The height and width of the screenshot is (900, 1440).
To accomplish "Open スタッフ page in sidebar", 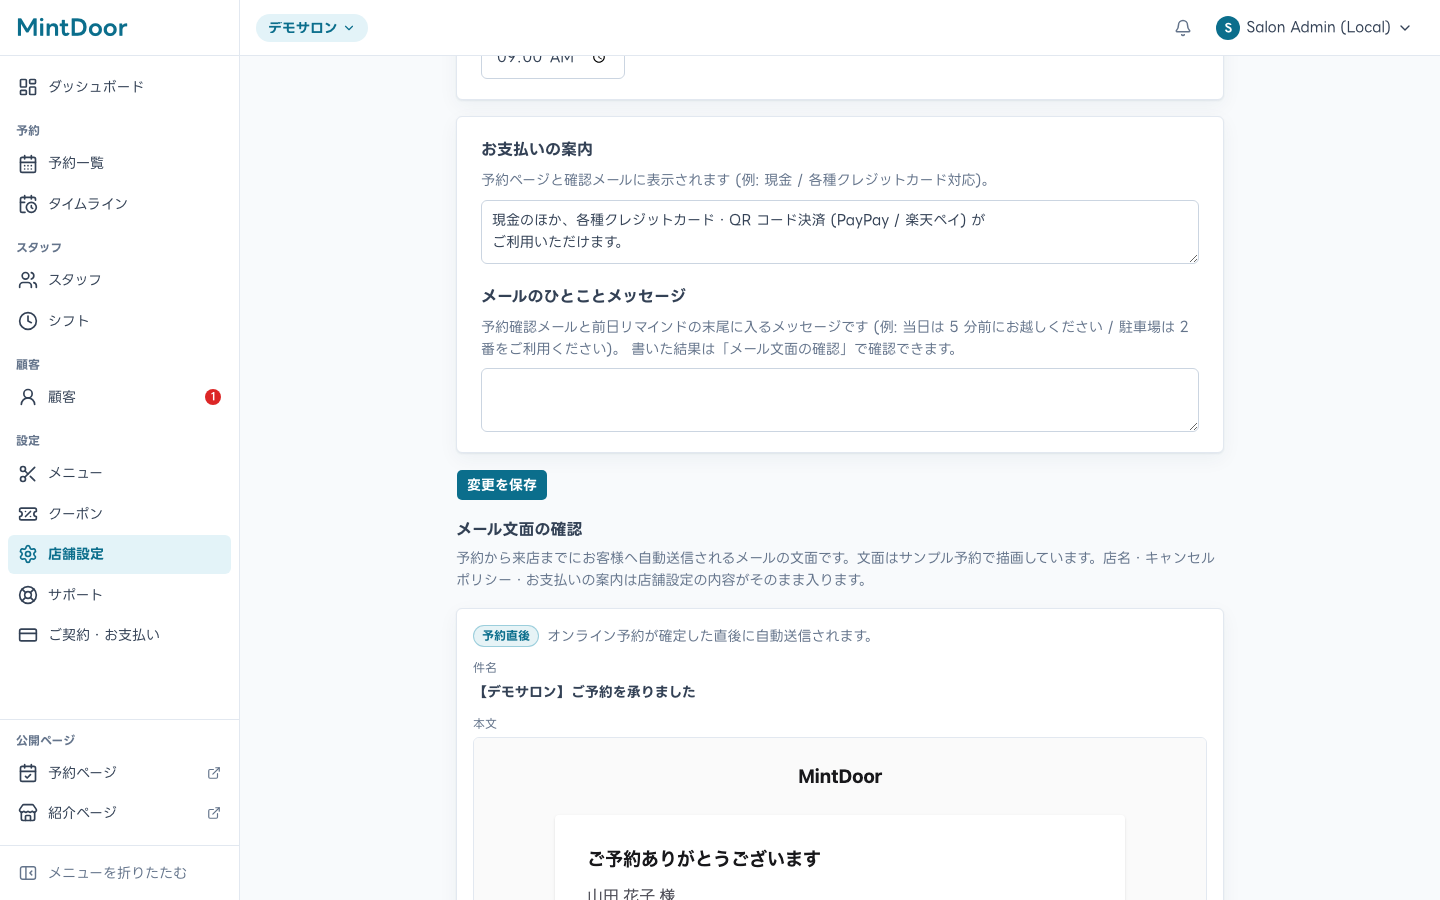I will click(119, 280).
